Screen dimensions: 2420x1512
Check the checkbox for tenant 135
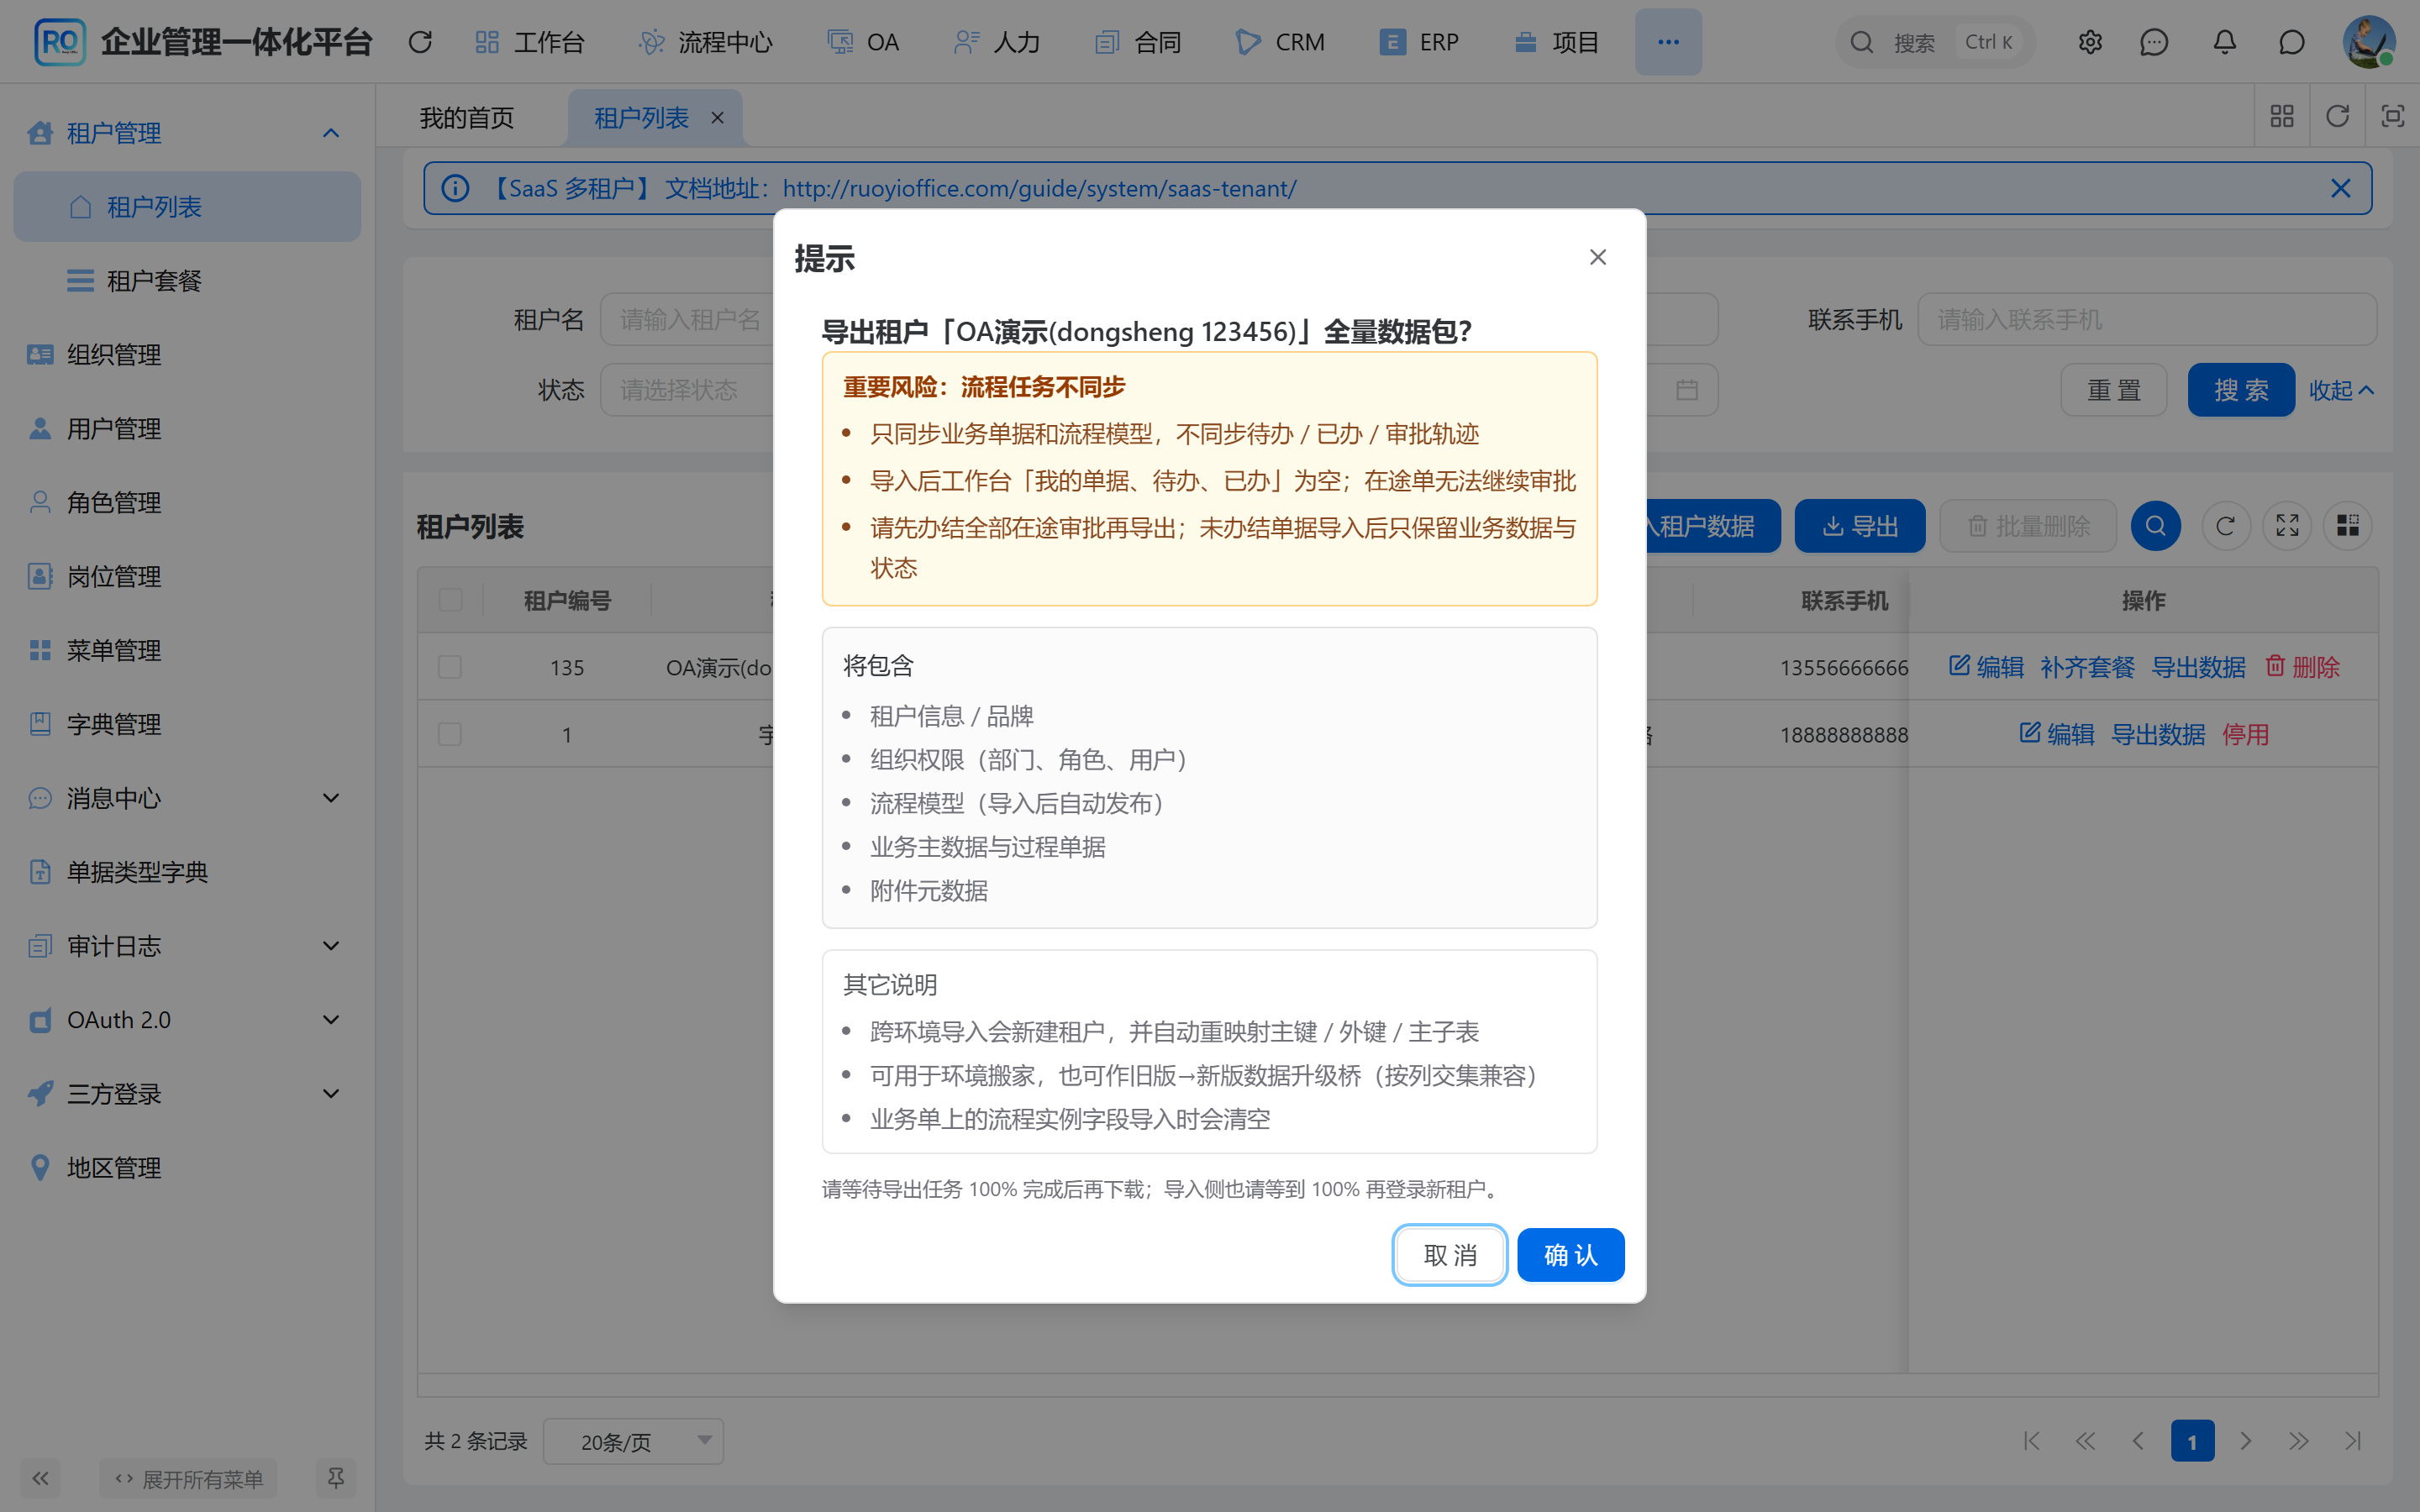(450, 667)
